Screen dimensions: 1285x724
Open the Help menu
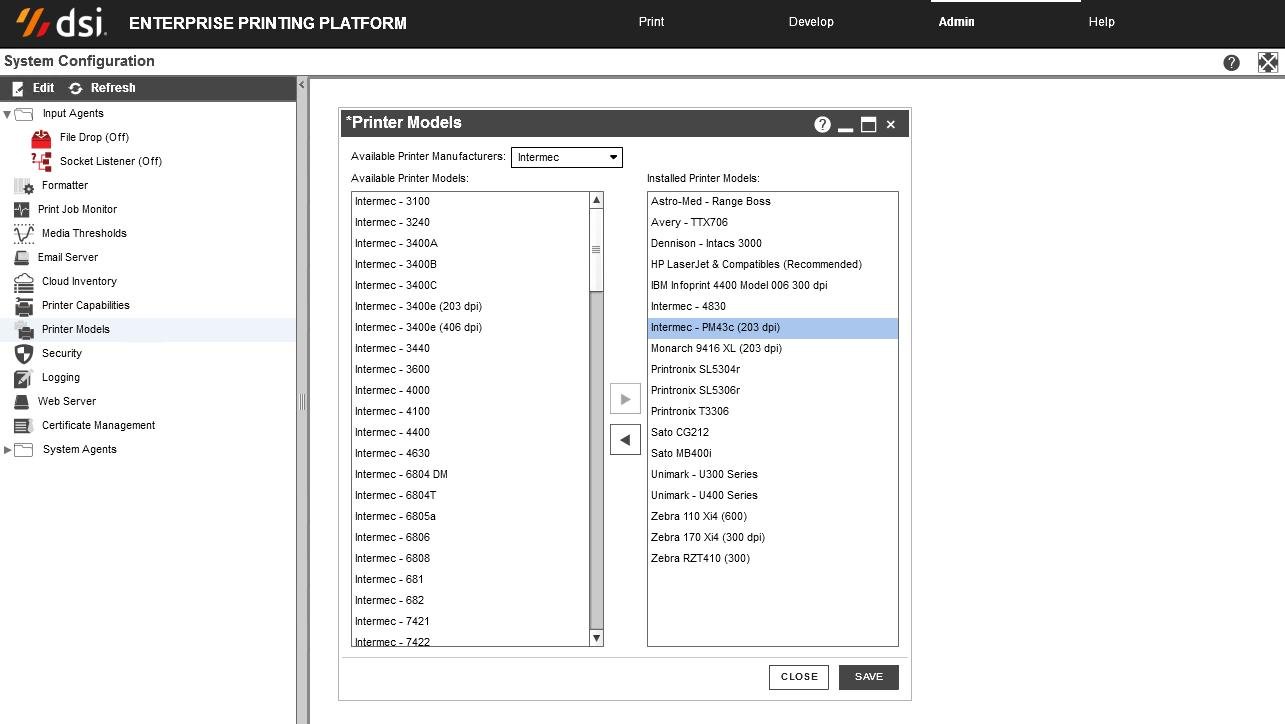pyautogui.click(x=1101, y=22)
